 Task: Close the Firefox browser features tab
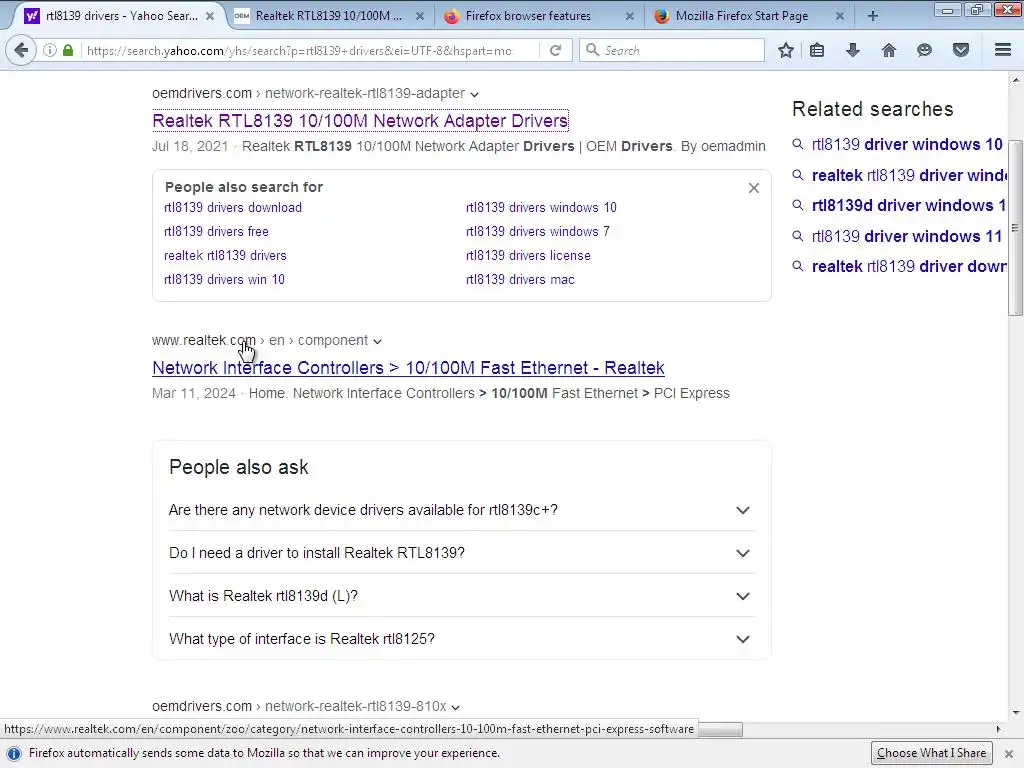tap(630, 16)
